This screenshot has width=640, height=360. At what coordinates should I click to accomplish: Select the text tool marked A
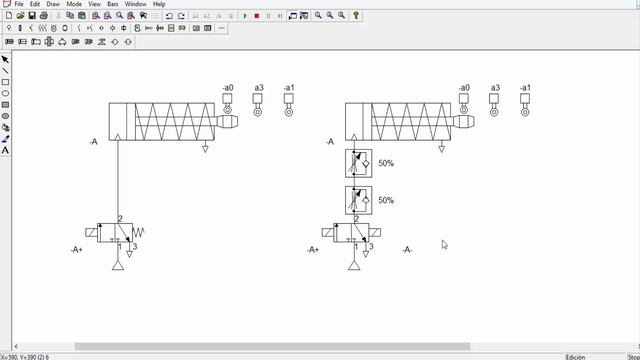click(x=5, y=150)
